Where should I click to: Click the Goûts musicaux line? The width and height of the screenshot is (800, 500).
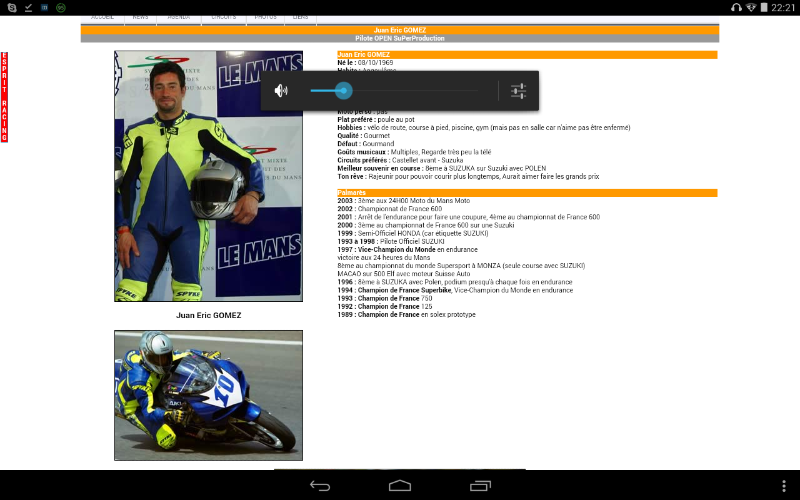[x=414, y=152]
